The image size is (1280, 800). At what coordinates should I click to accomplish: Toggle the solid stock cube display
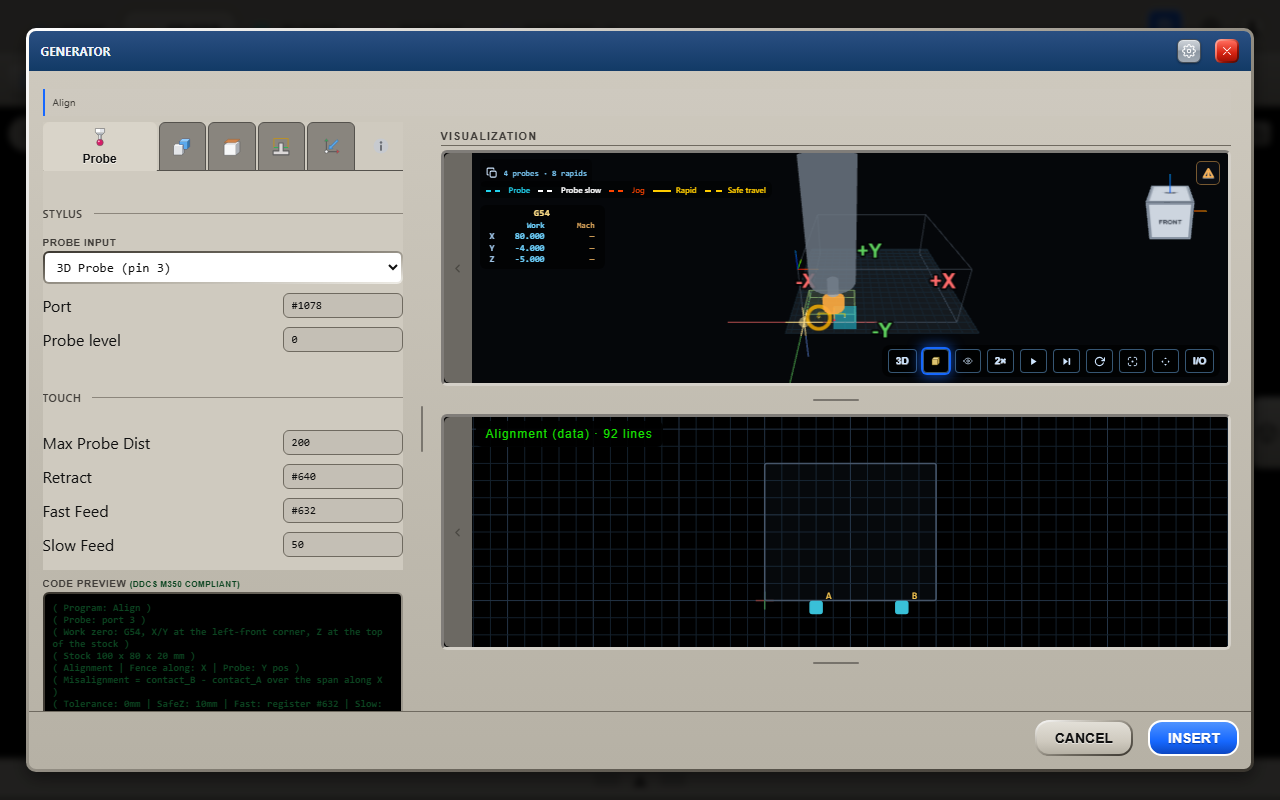pyautogui.click(x=935, y=361)
